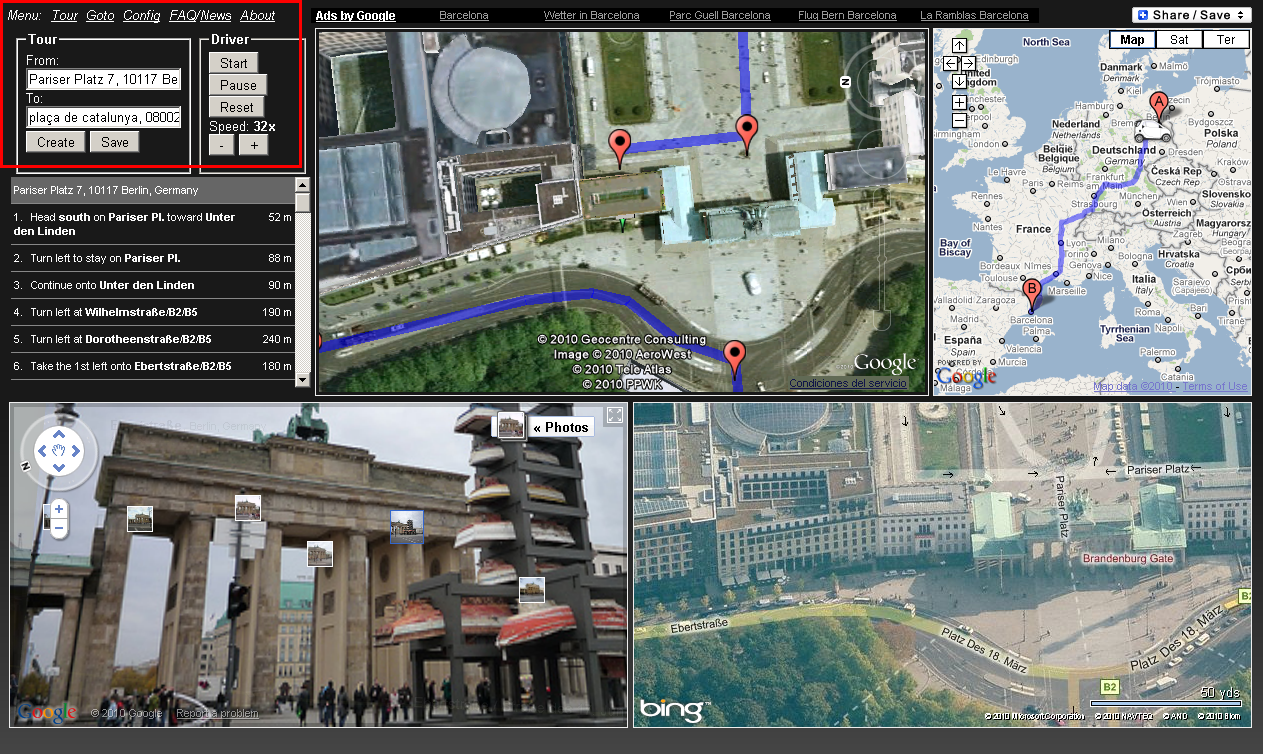Image resolution: width=1263 pixels, height=754 pixels.
Task: Click the white car icon on the overview map
Action: [1153, 132]
